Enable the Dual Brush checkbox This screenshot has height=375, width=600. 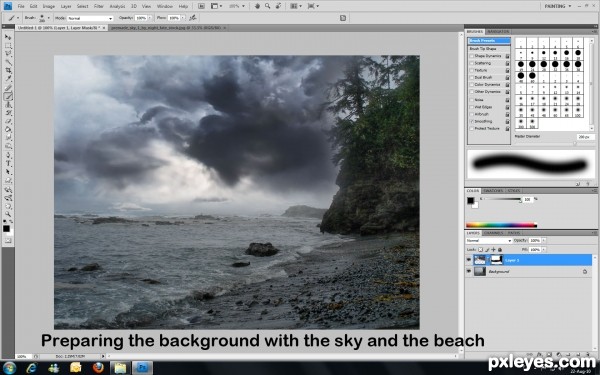click(x=472, y=78)
